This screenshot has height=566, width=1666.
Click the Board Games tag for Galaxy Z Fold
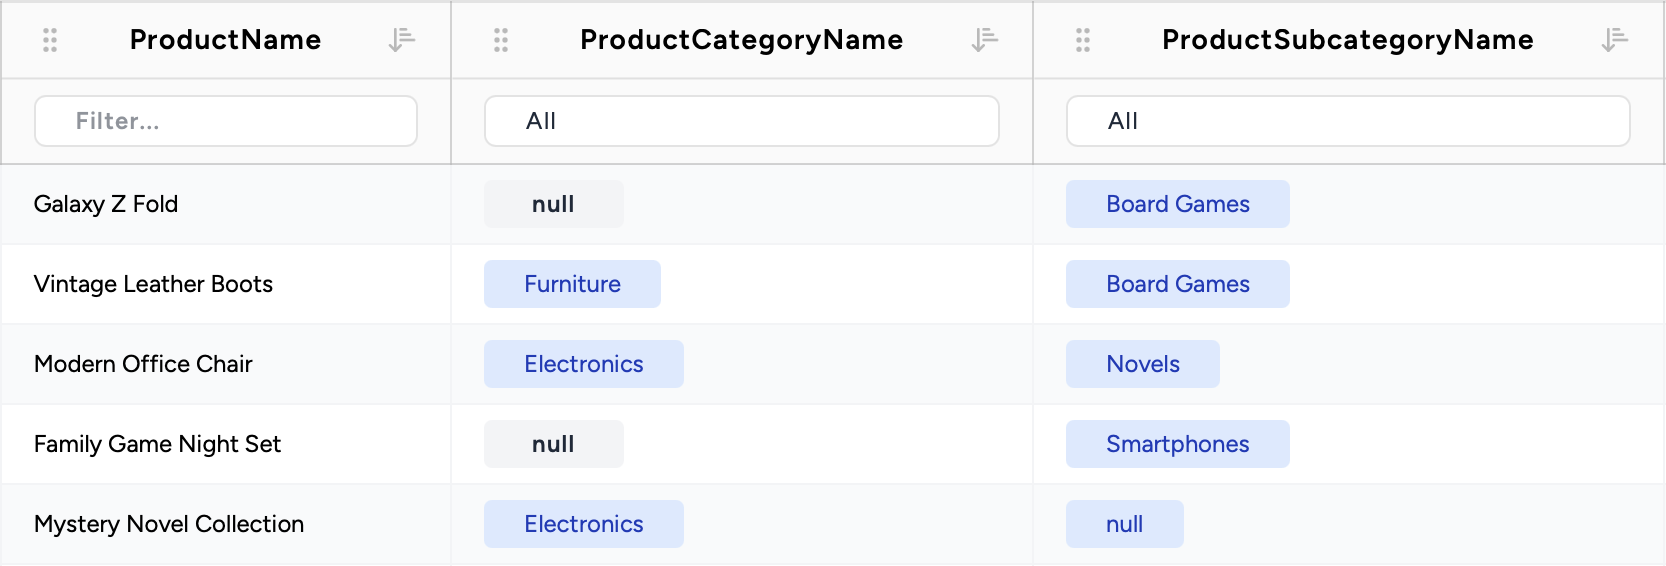point(1177,204)
